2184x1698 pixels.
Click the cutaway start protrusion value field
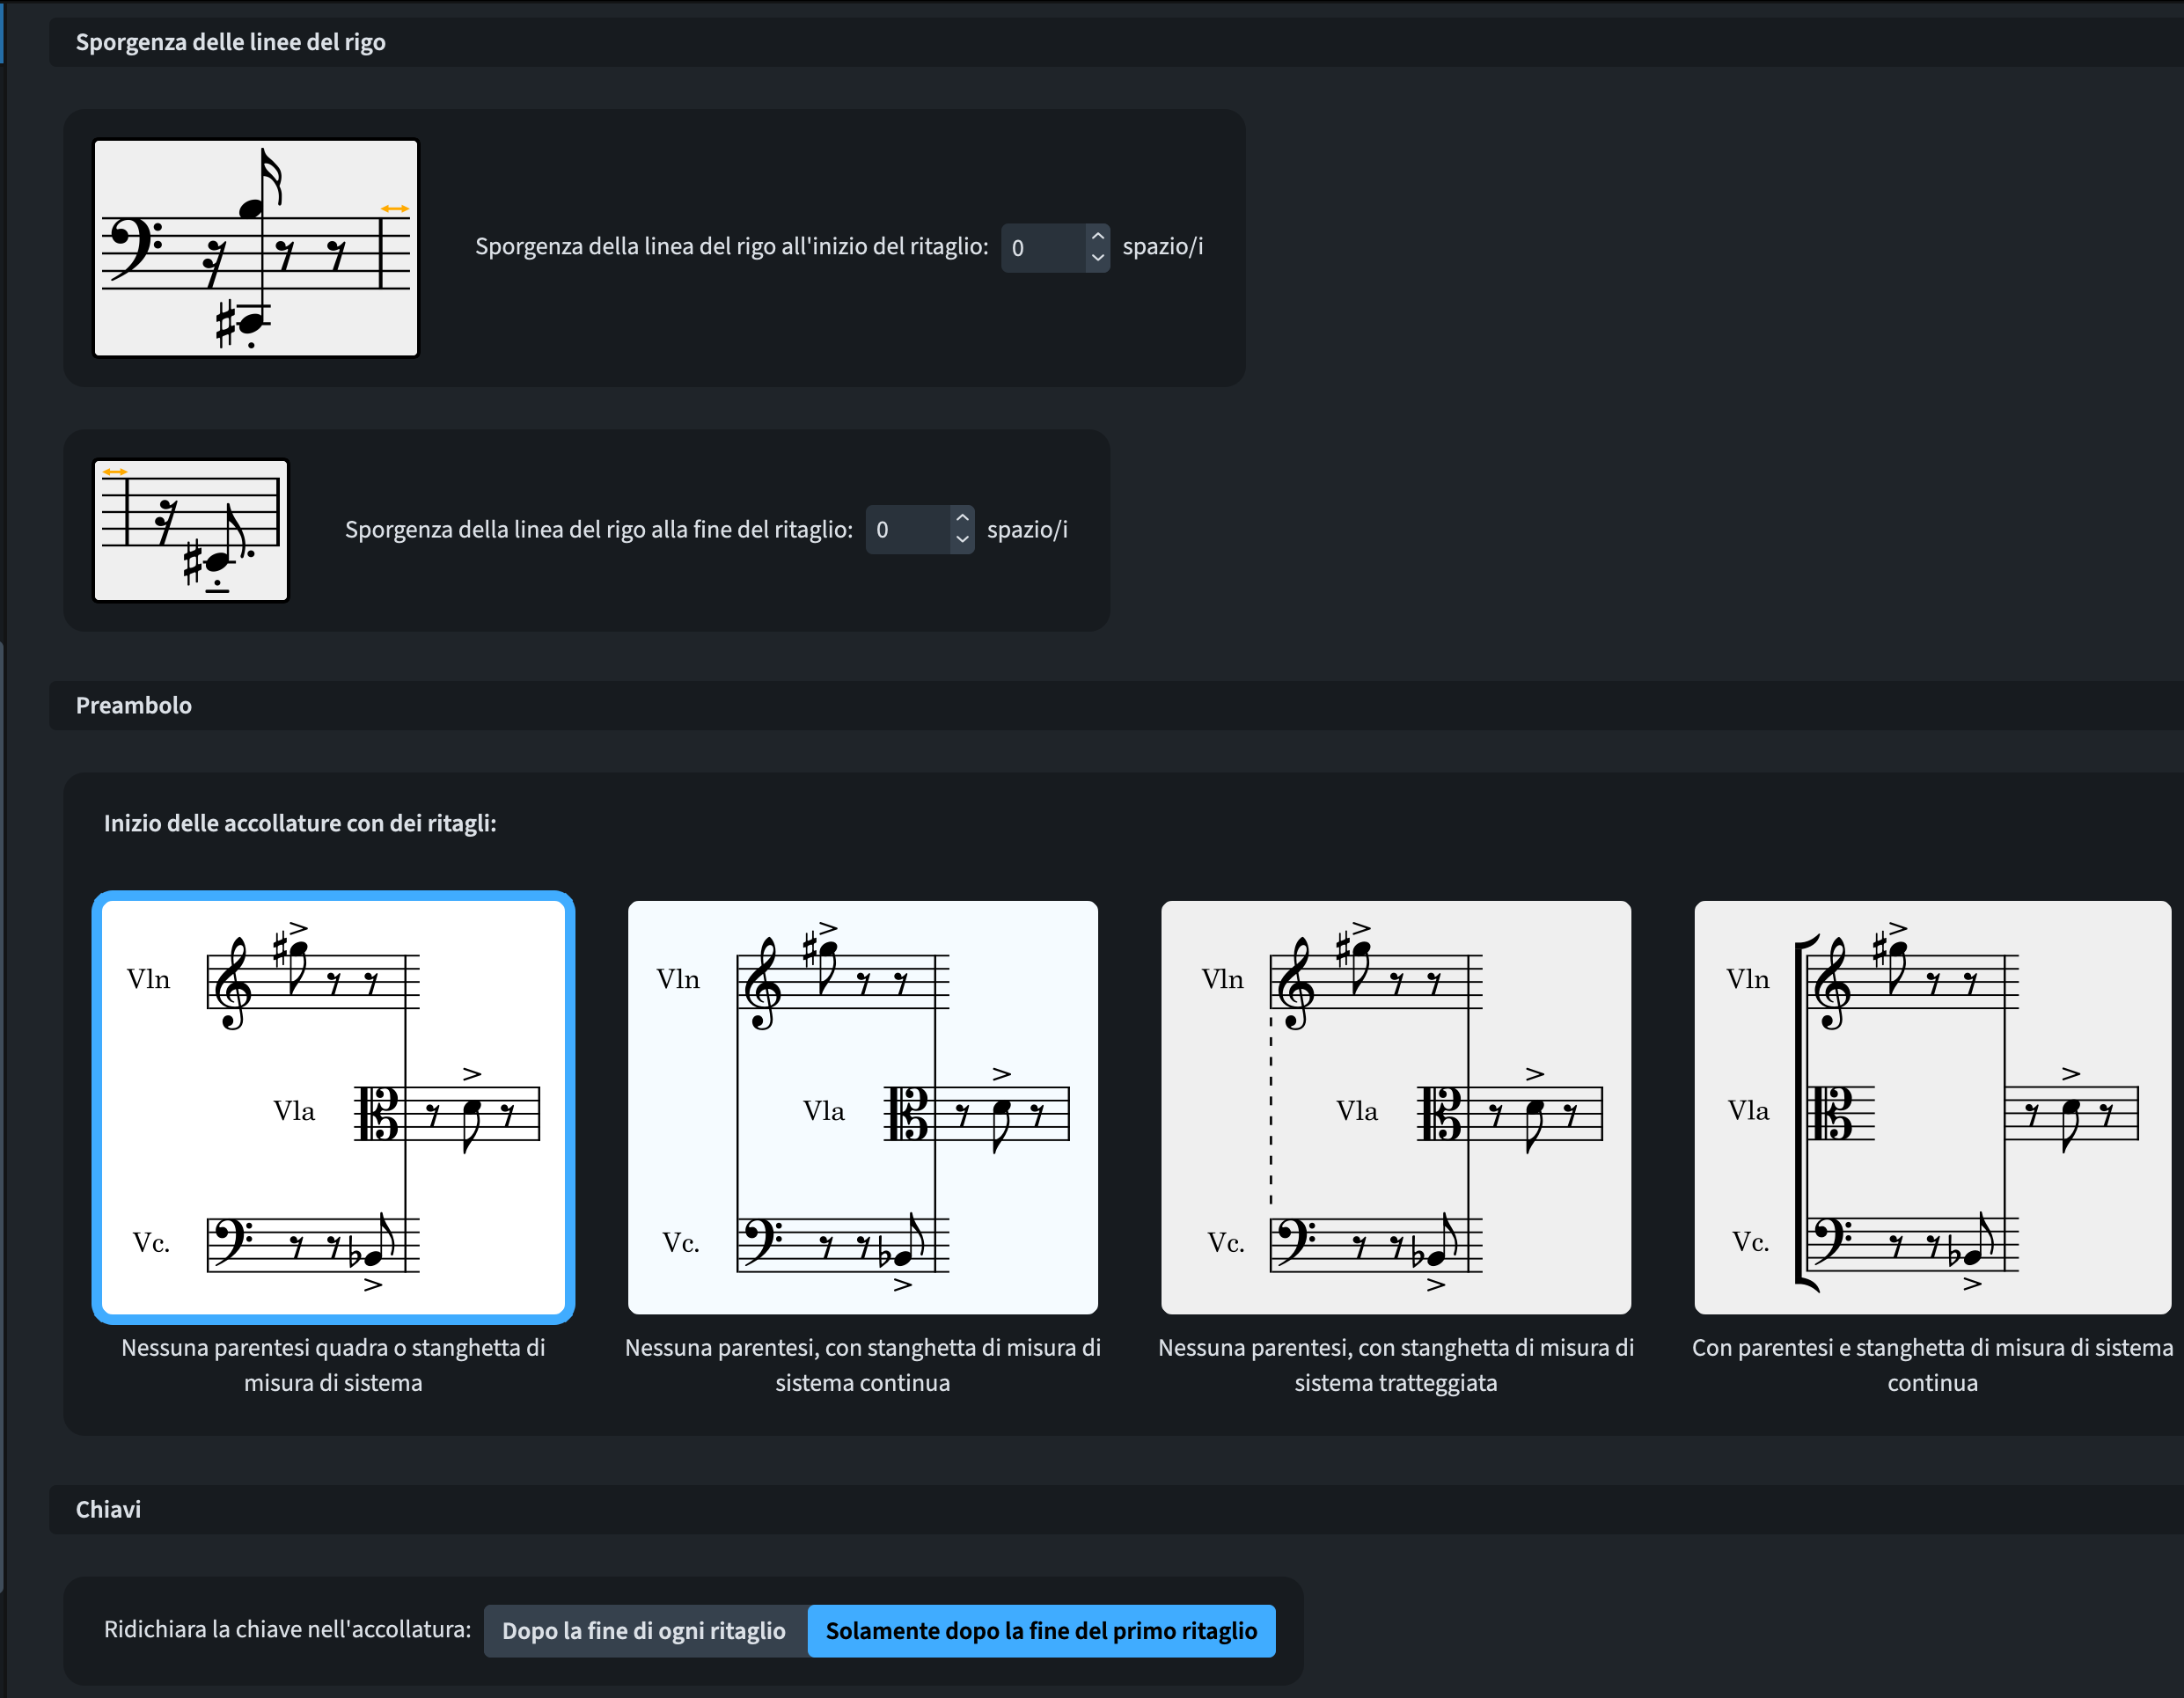click(x=1043, y=248)
